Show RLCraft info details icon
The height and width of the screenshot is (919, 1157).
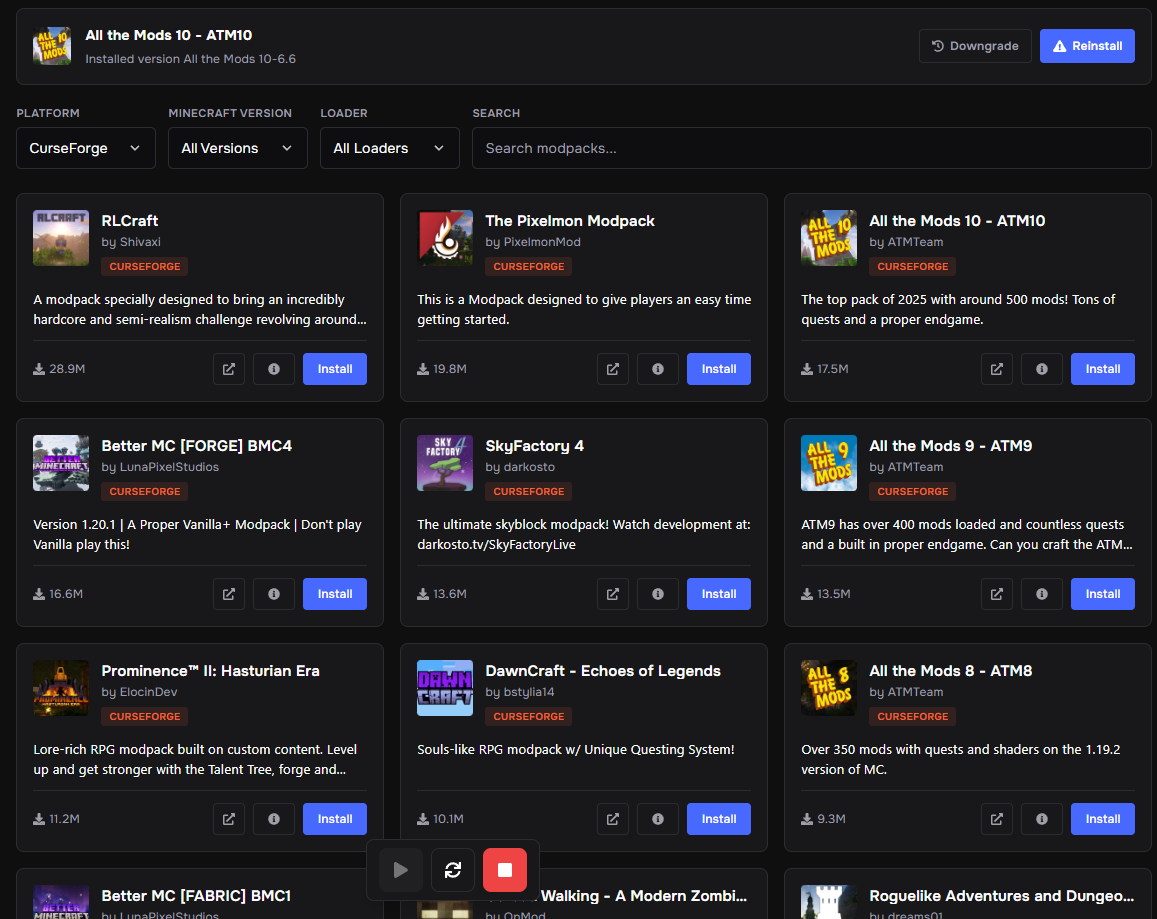[274, 369]
